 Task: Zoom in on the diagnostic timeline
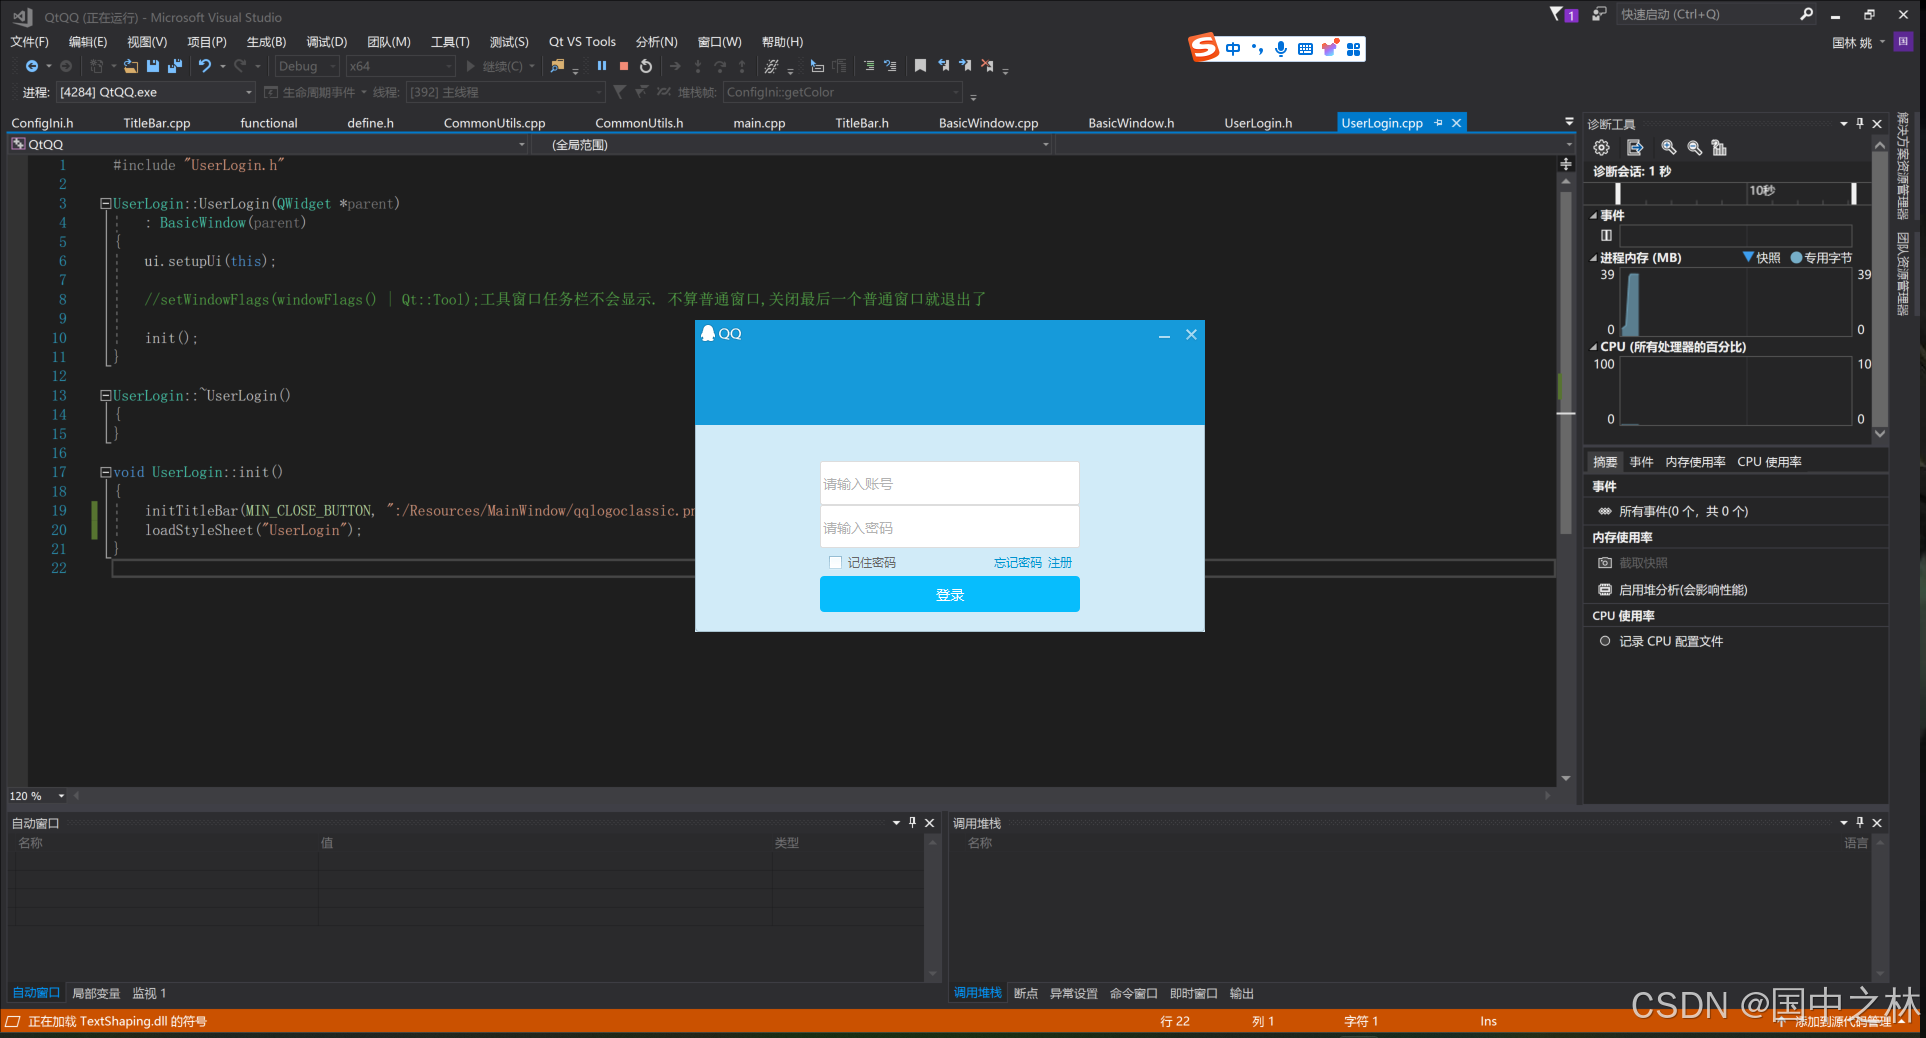coord(1668,148)
